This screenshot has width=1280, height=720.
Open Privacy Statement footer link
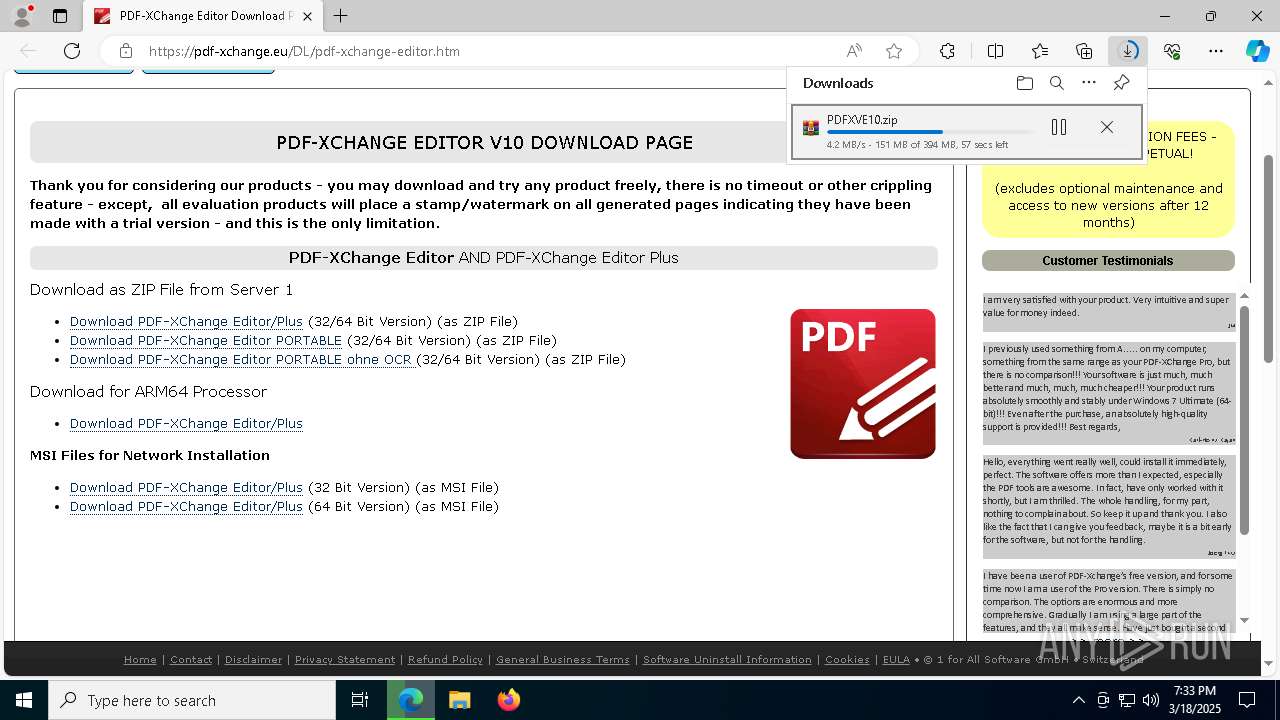(345, 659)
